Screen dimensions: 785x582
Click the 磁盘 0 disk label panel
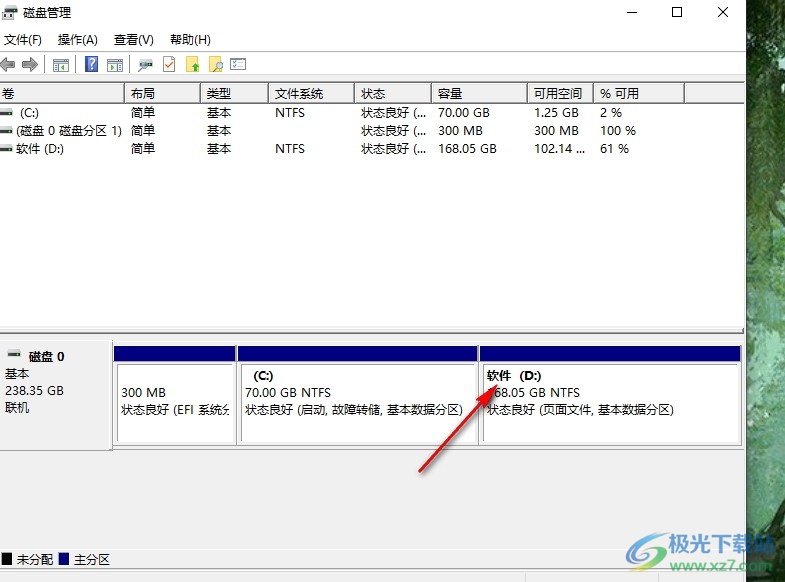coord(56,395)
